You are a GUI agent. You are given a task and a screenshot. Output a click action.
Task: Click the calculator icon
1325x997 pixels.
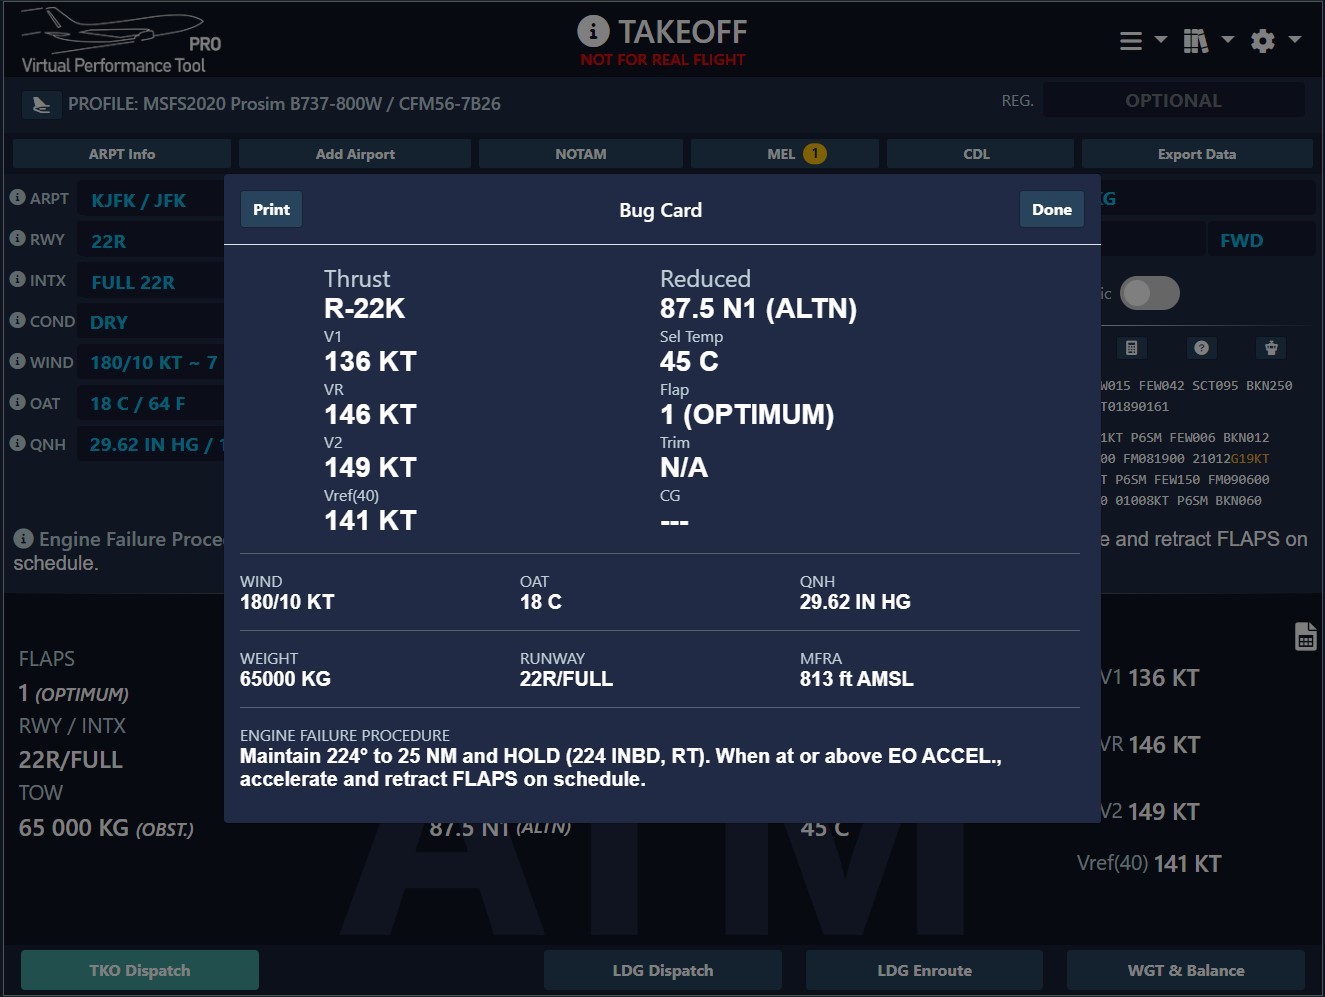pyautogui.click(x=1131, y=348)
